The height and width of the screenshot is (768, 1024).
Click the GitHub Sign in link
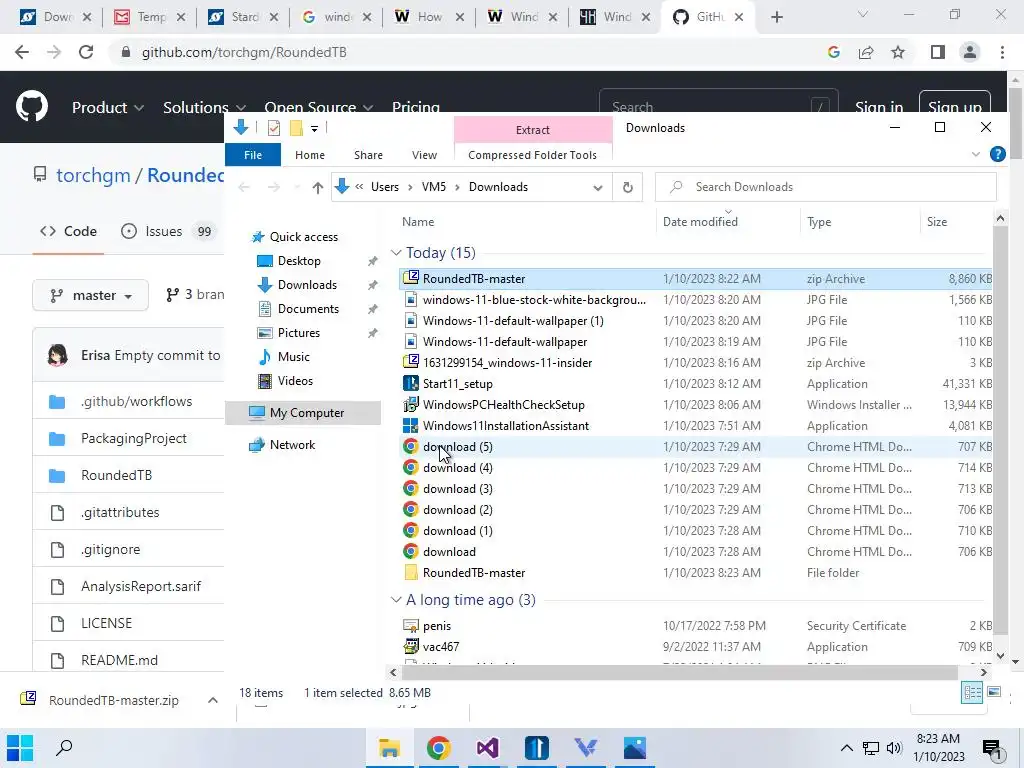(879, 107)
